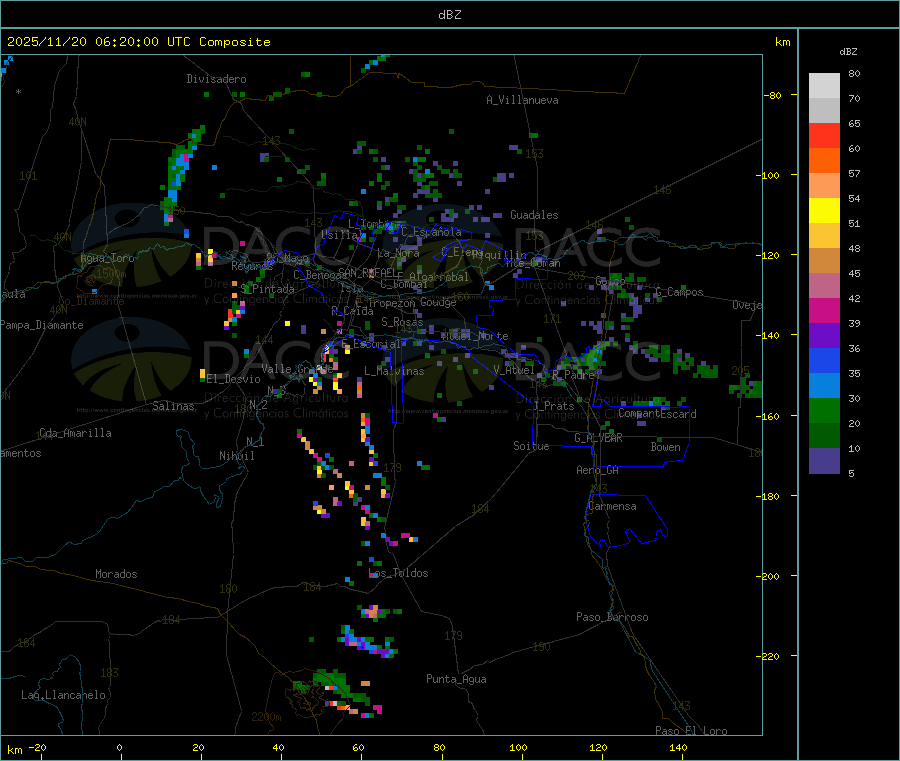Click the Soitue label on the map
The width and height of the screenshot is (900, 761).
point(531,446)
